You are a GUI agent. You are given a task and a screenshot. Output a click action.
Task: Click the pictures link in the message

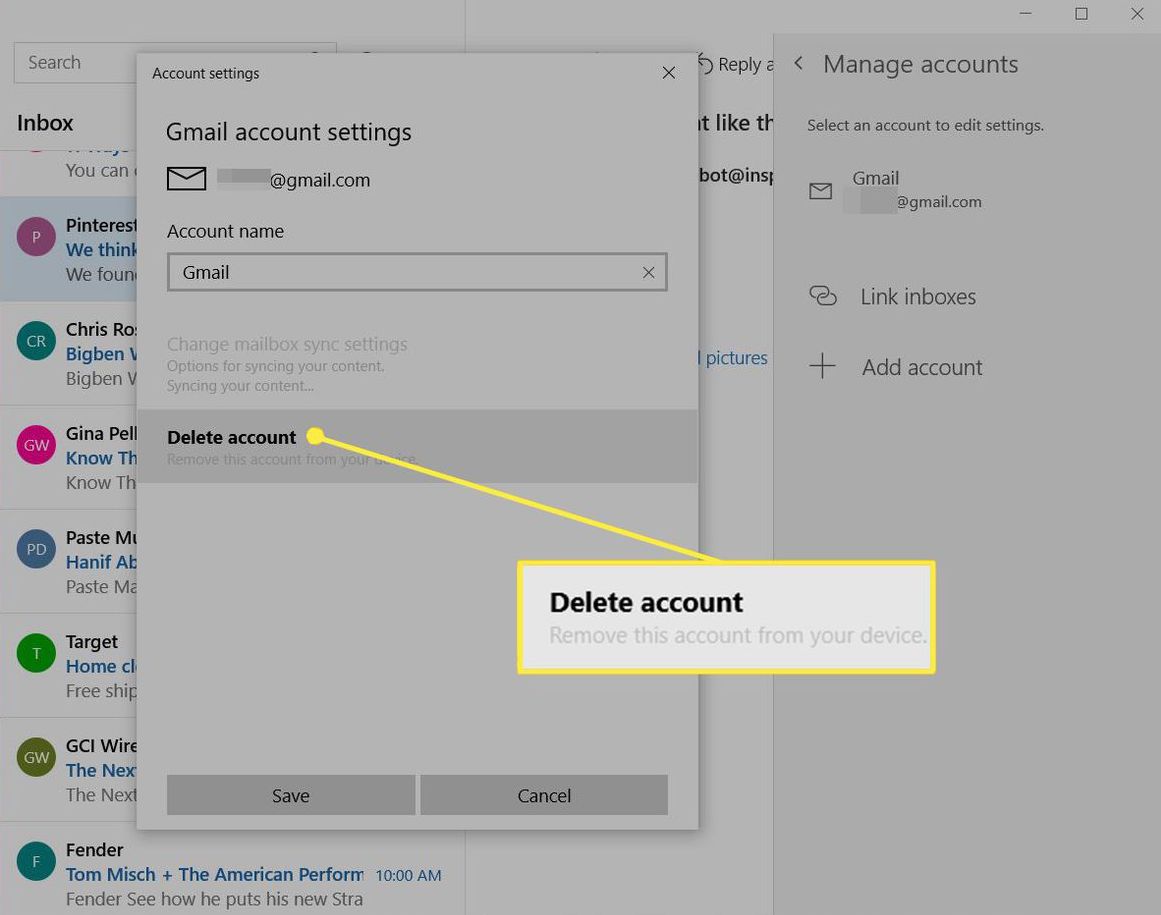pyautogui.click(x=736, y=358)
